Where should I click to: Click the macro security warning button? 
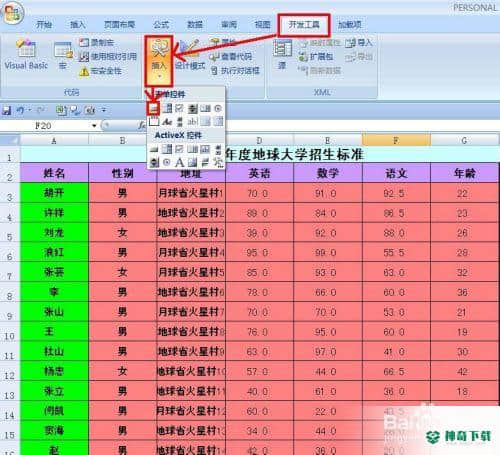[x=100, y=71]
